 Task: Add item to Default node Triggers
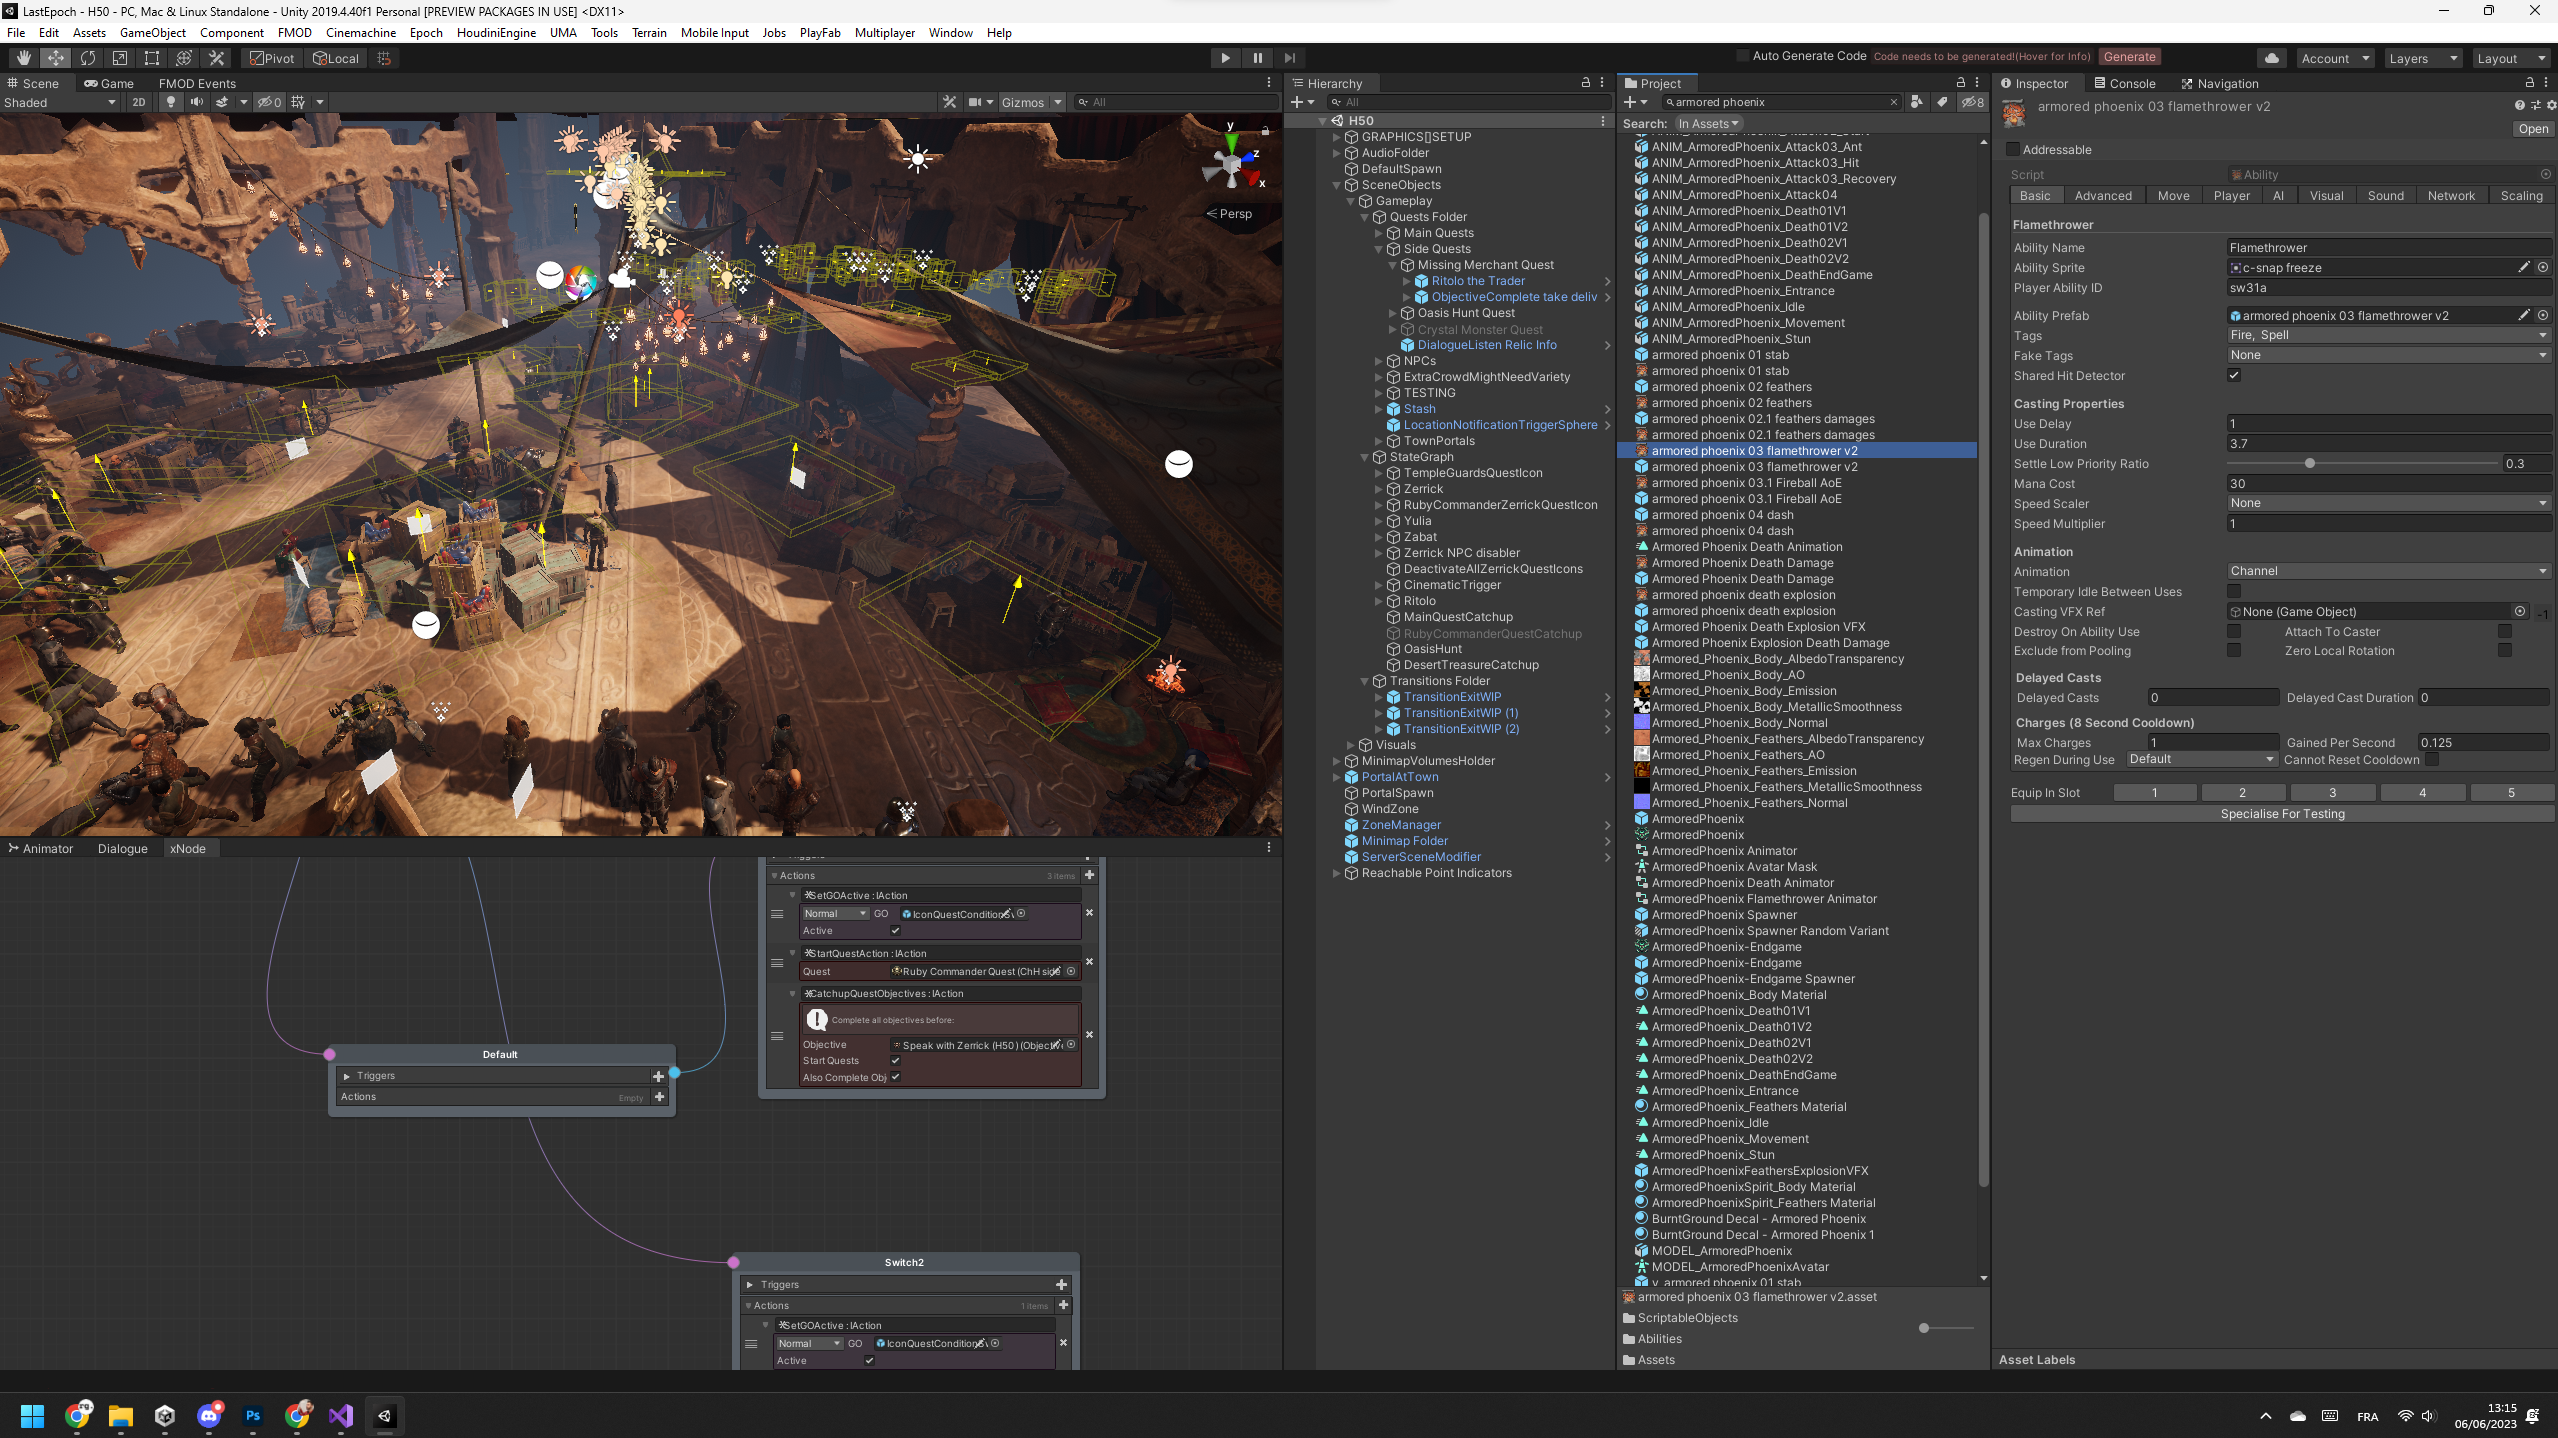pos(658,1076)
